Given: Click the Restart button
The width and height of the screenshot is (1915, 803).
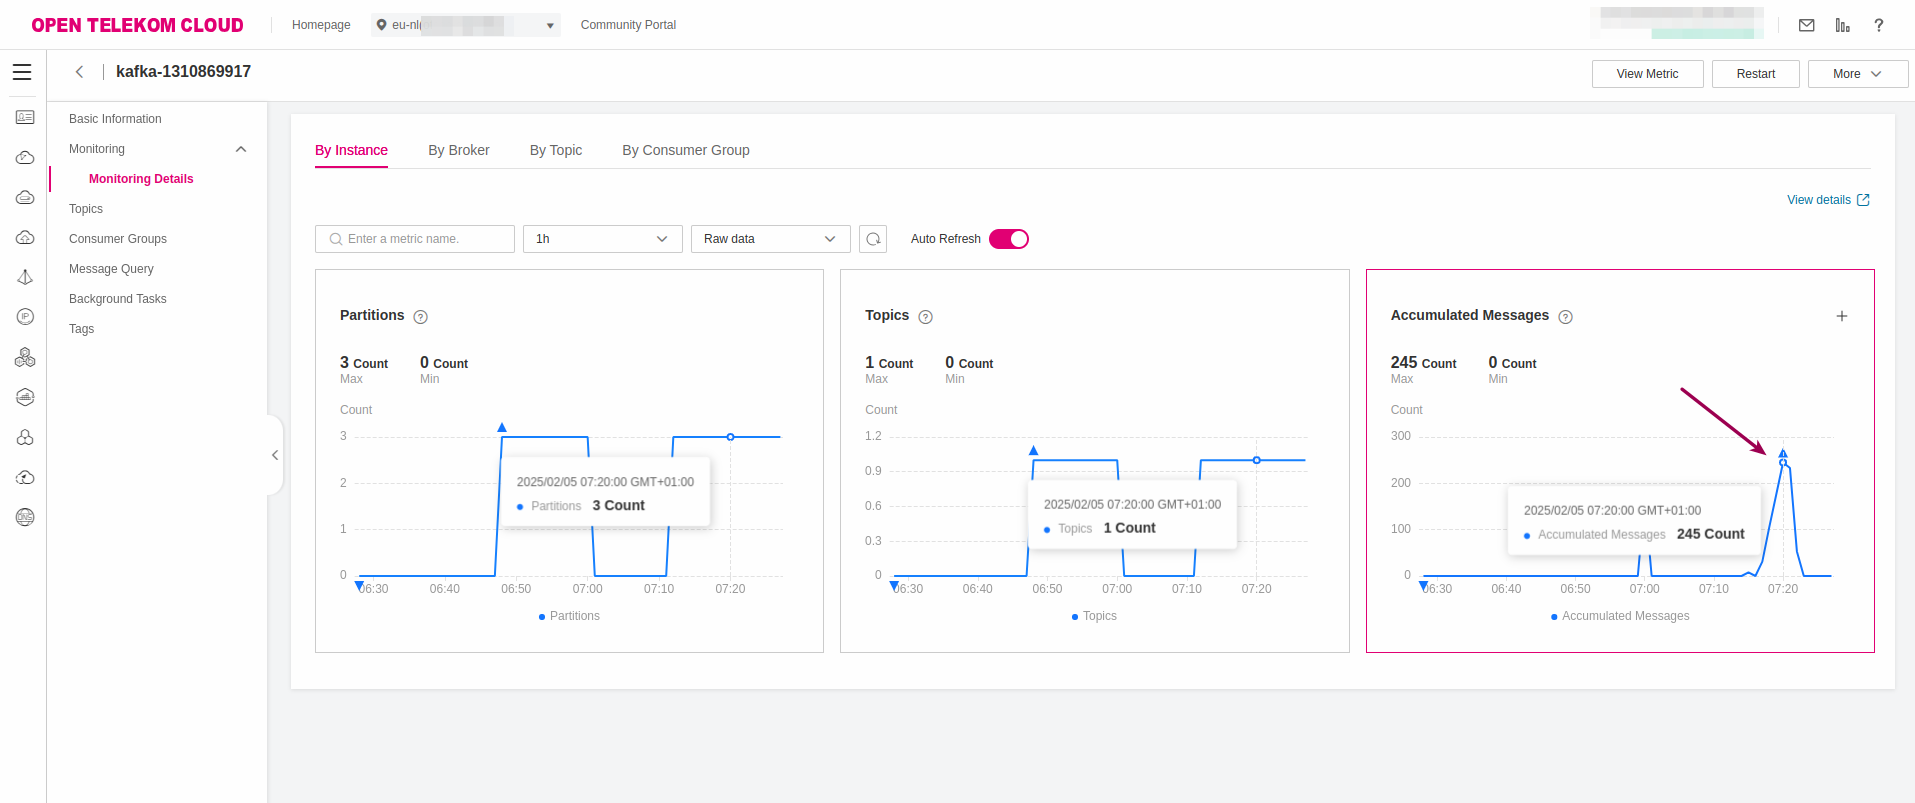Looking at the screenshot, I should [x=1755, y=74].
